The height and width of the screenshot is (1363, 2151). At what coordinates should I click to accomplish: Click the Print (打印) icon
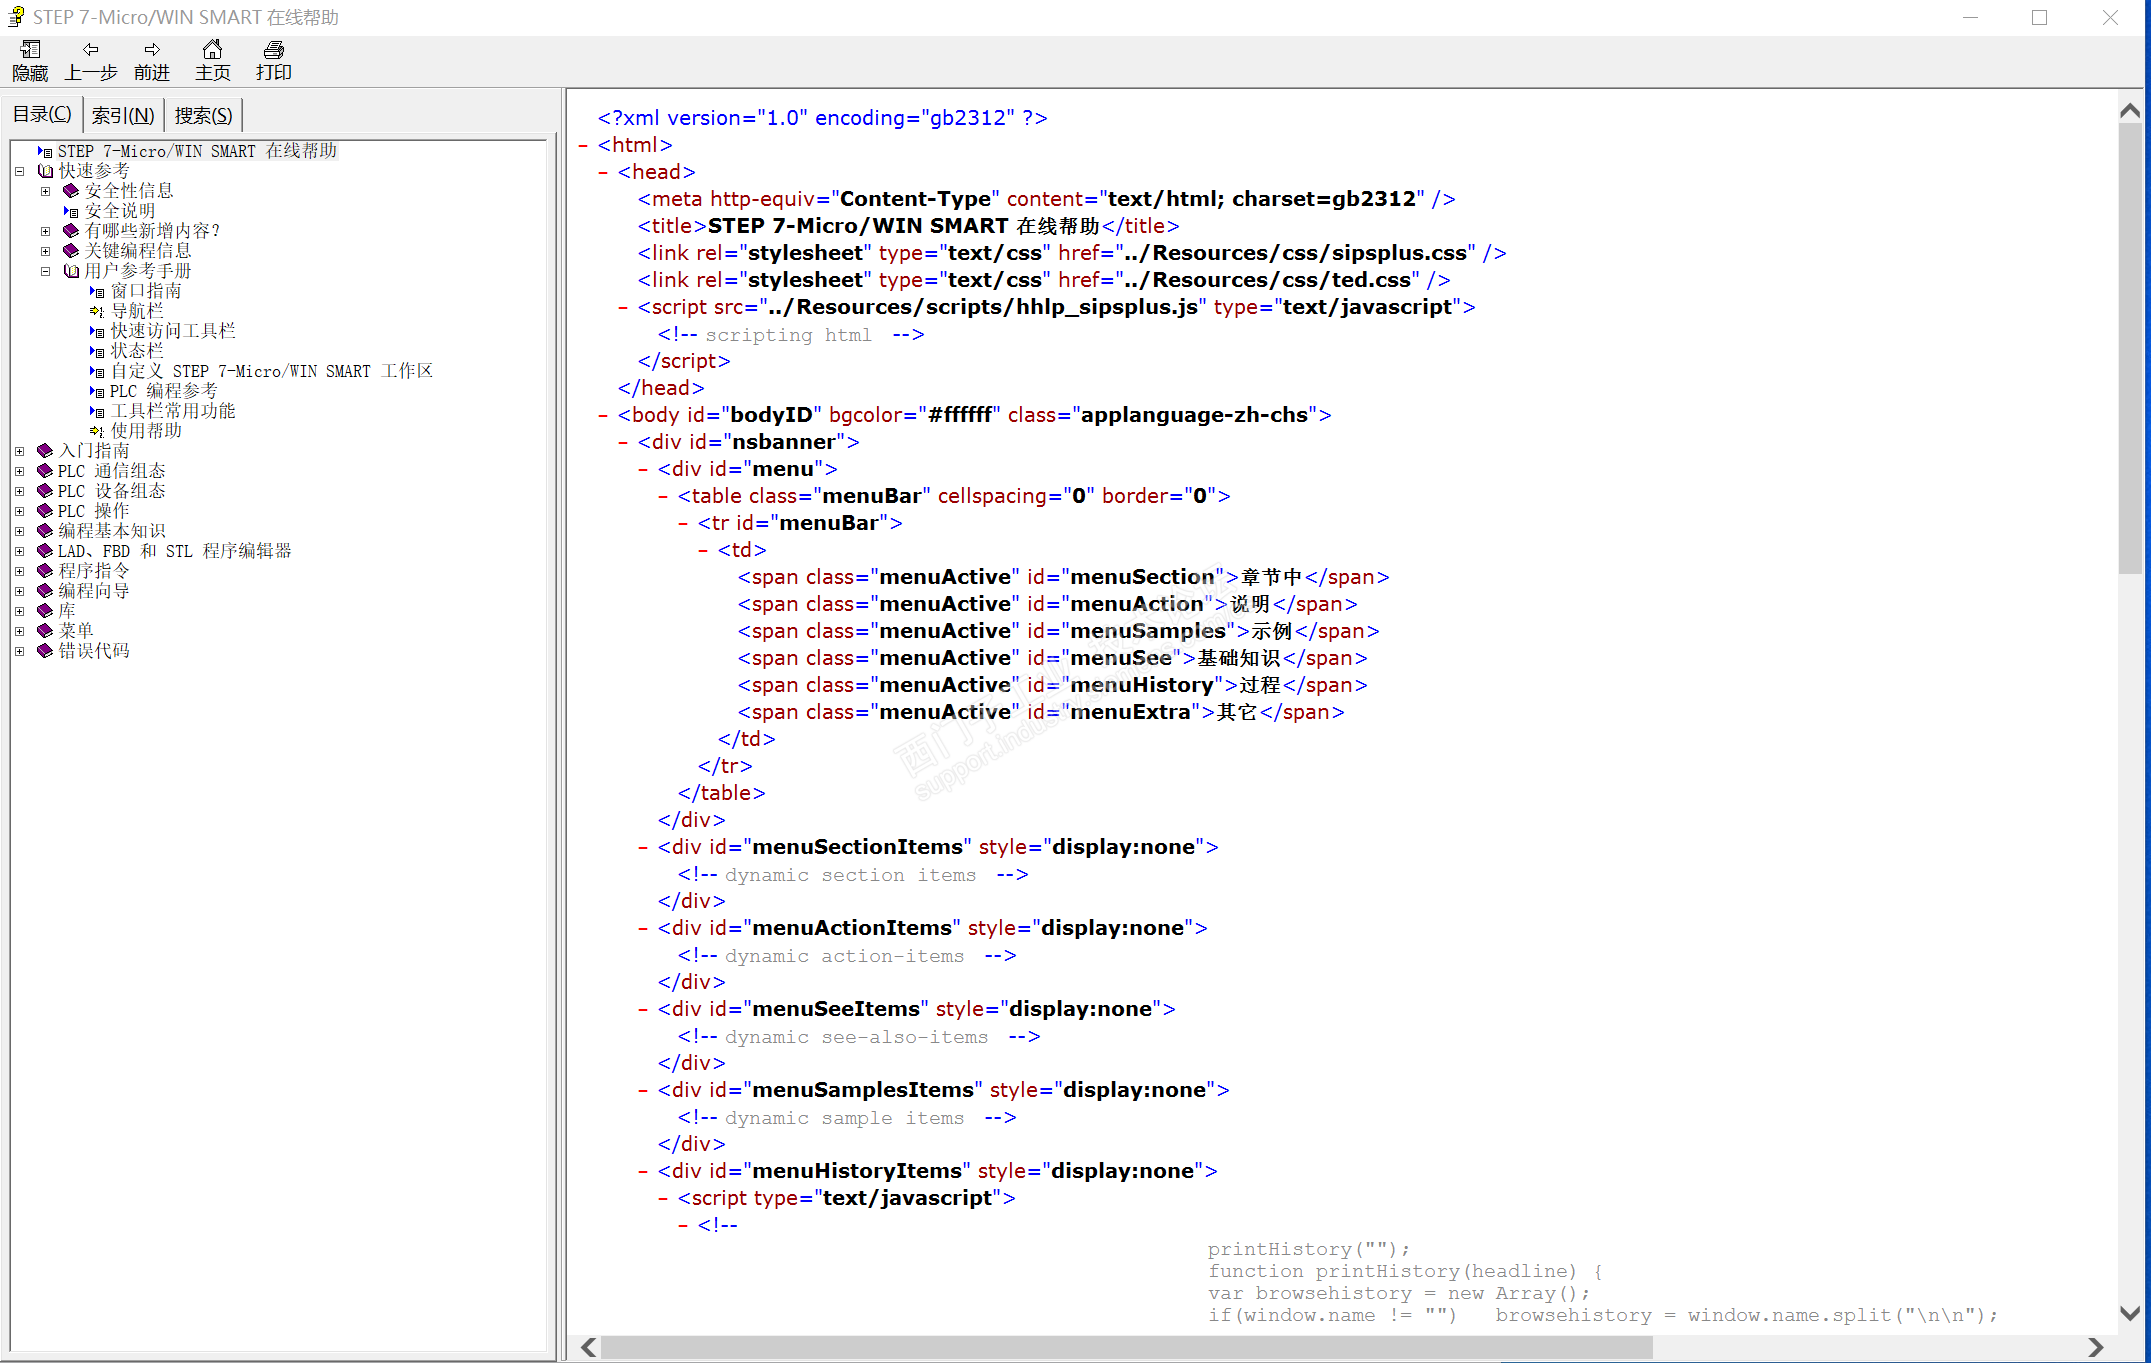(x=273, y=50)
